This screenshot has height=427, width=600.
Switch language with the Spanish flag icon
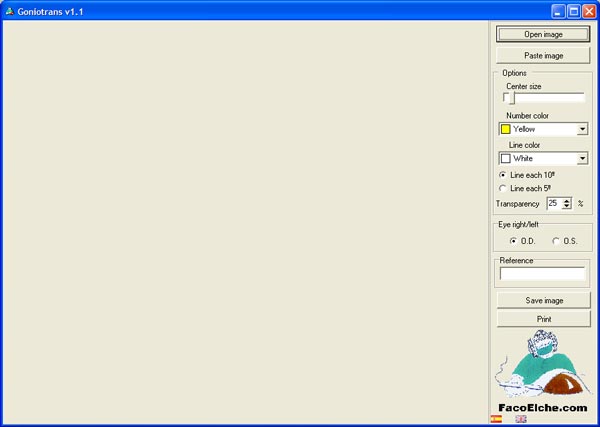pos(496,419)
